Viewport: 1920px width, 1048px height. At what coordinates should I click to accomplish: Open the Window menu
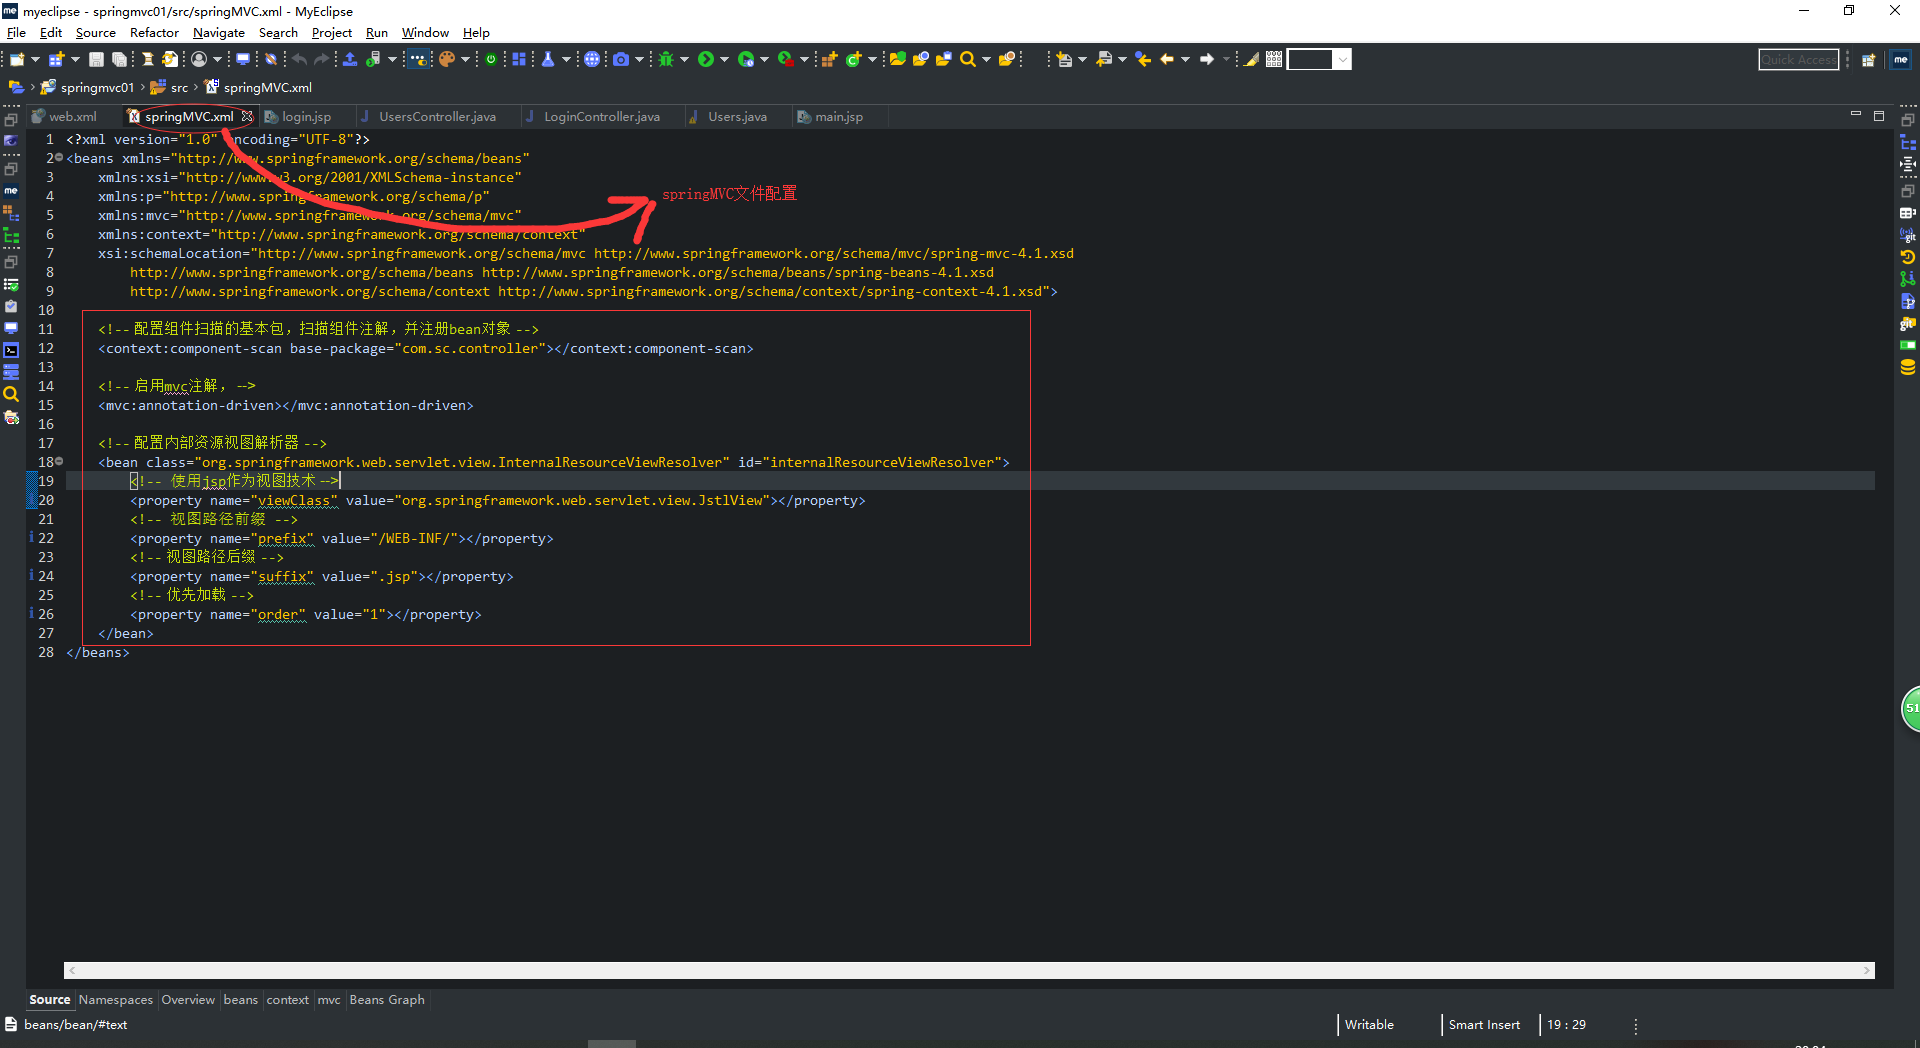point(425,33)
